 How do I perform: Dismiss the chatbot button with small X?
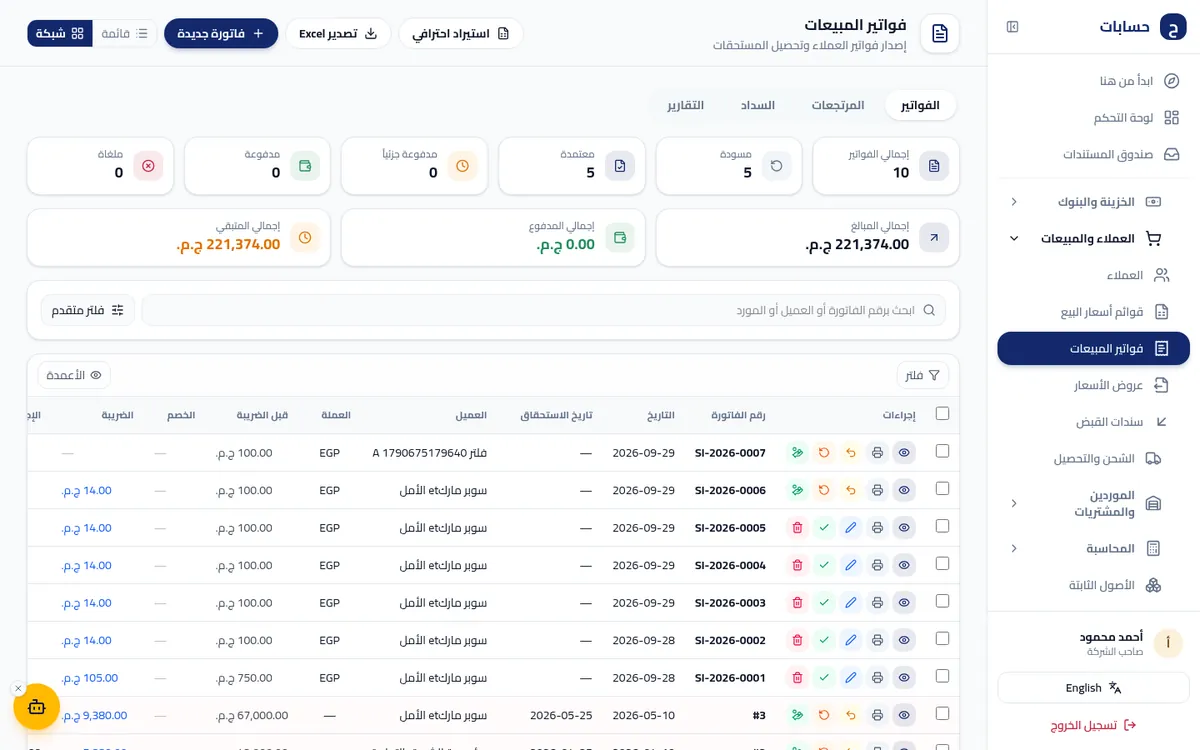point(18,688)
